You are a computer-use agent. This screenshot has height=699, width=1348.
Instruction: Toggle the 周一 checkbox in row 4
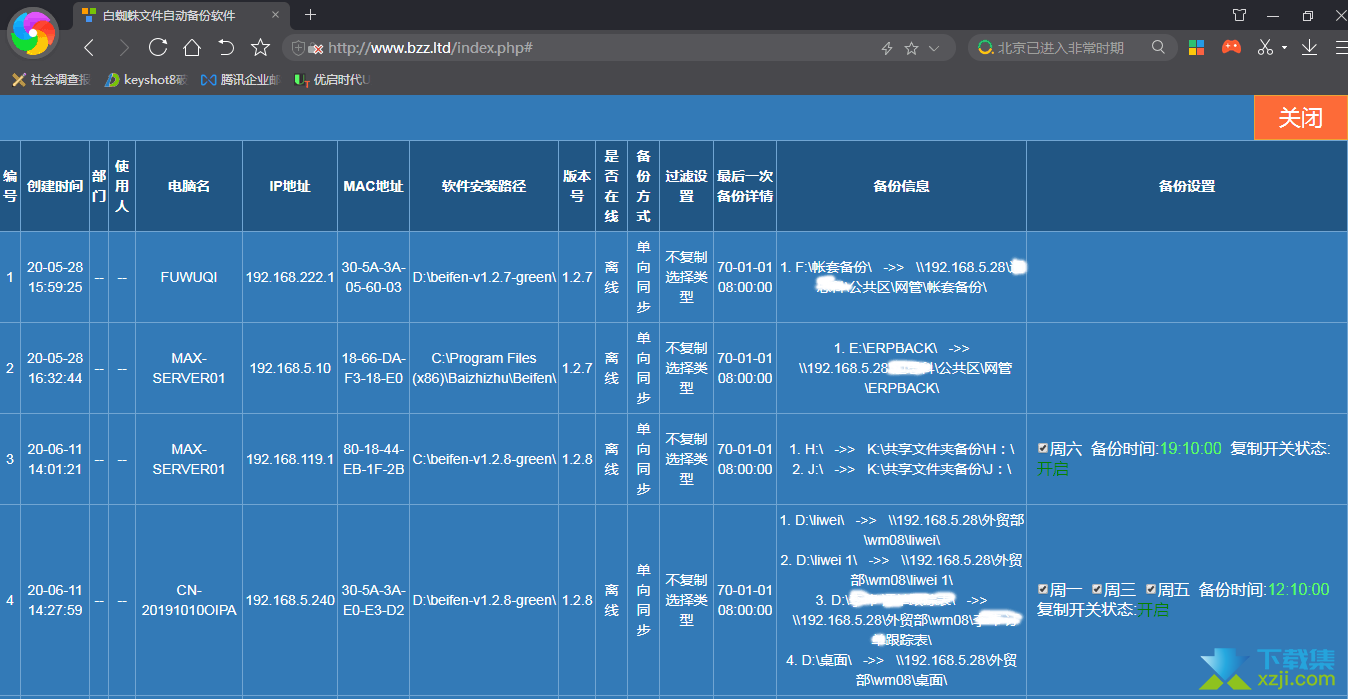(x=1043, y=589)
